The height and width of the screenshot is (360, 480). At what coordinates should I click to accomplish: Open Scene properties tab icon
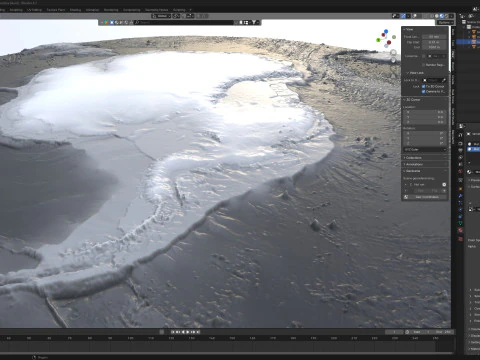(x=460, y=164)
